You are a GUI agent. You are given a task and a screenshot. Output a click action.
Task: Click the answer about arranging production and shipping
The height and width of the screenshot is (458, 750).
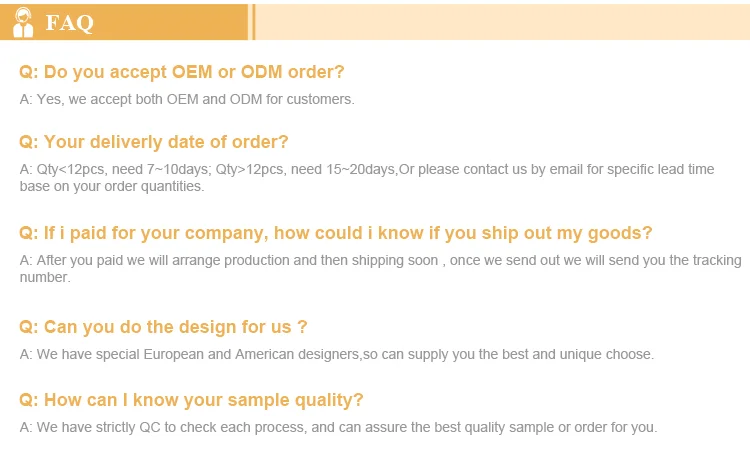380,260
